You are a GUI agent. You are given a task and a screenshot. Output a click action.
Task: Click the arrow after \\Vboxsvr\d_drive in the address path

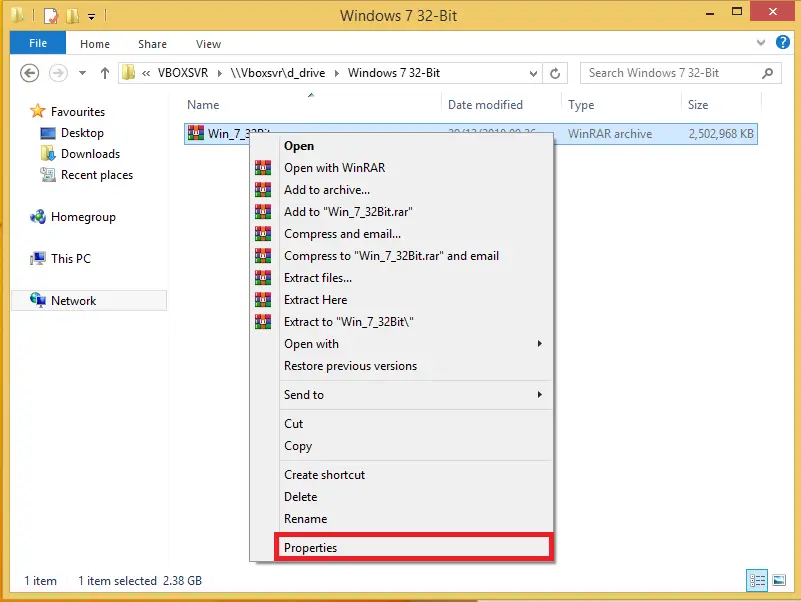click(337, 73)
